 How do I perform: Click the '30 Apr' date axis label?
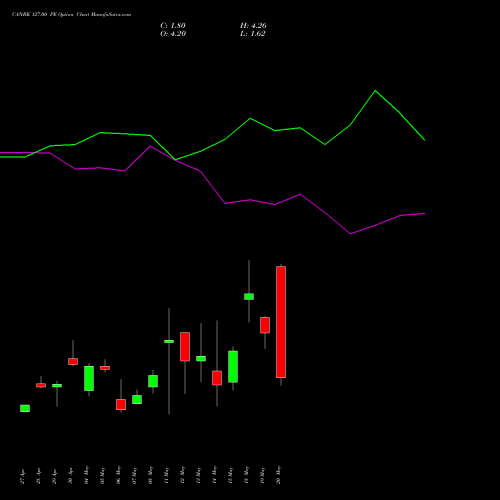[71, 476]
